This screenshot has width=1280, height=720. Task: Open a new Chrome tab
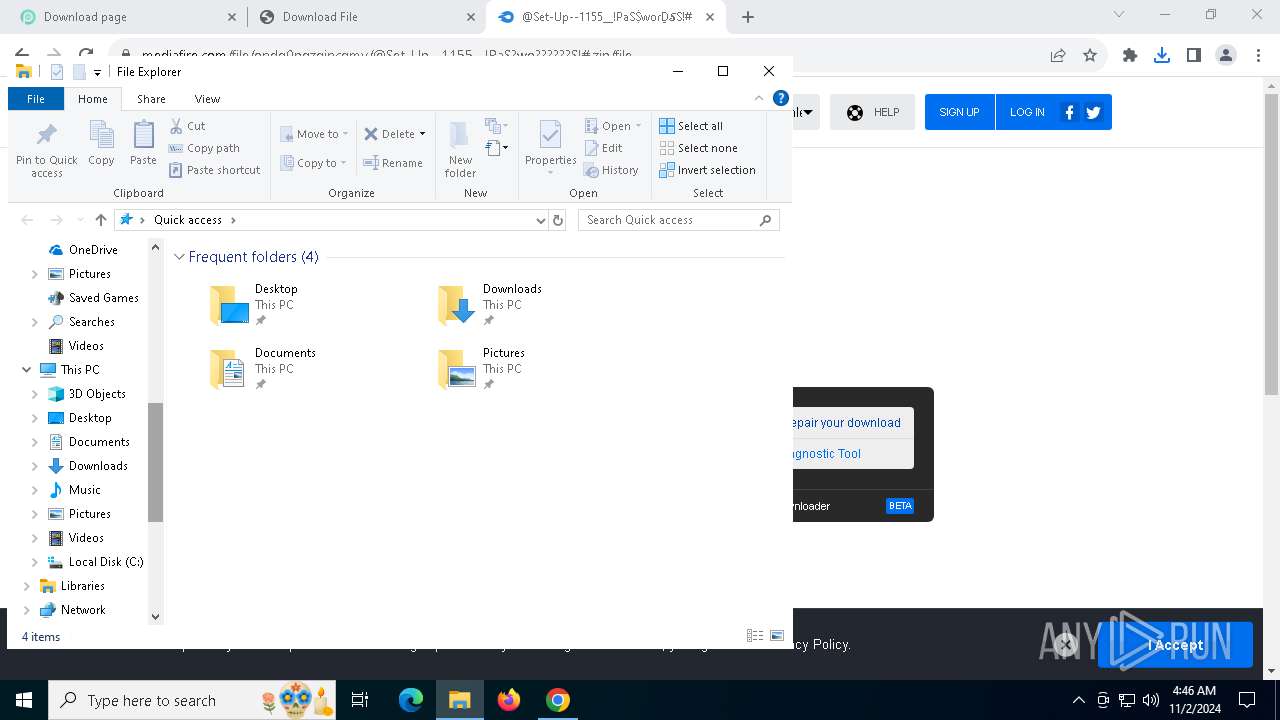[x=748, y=16]
